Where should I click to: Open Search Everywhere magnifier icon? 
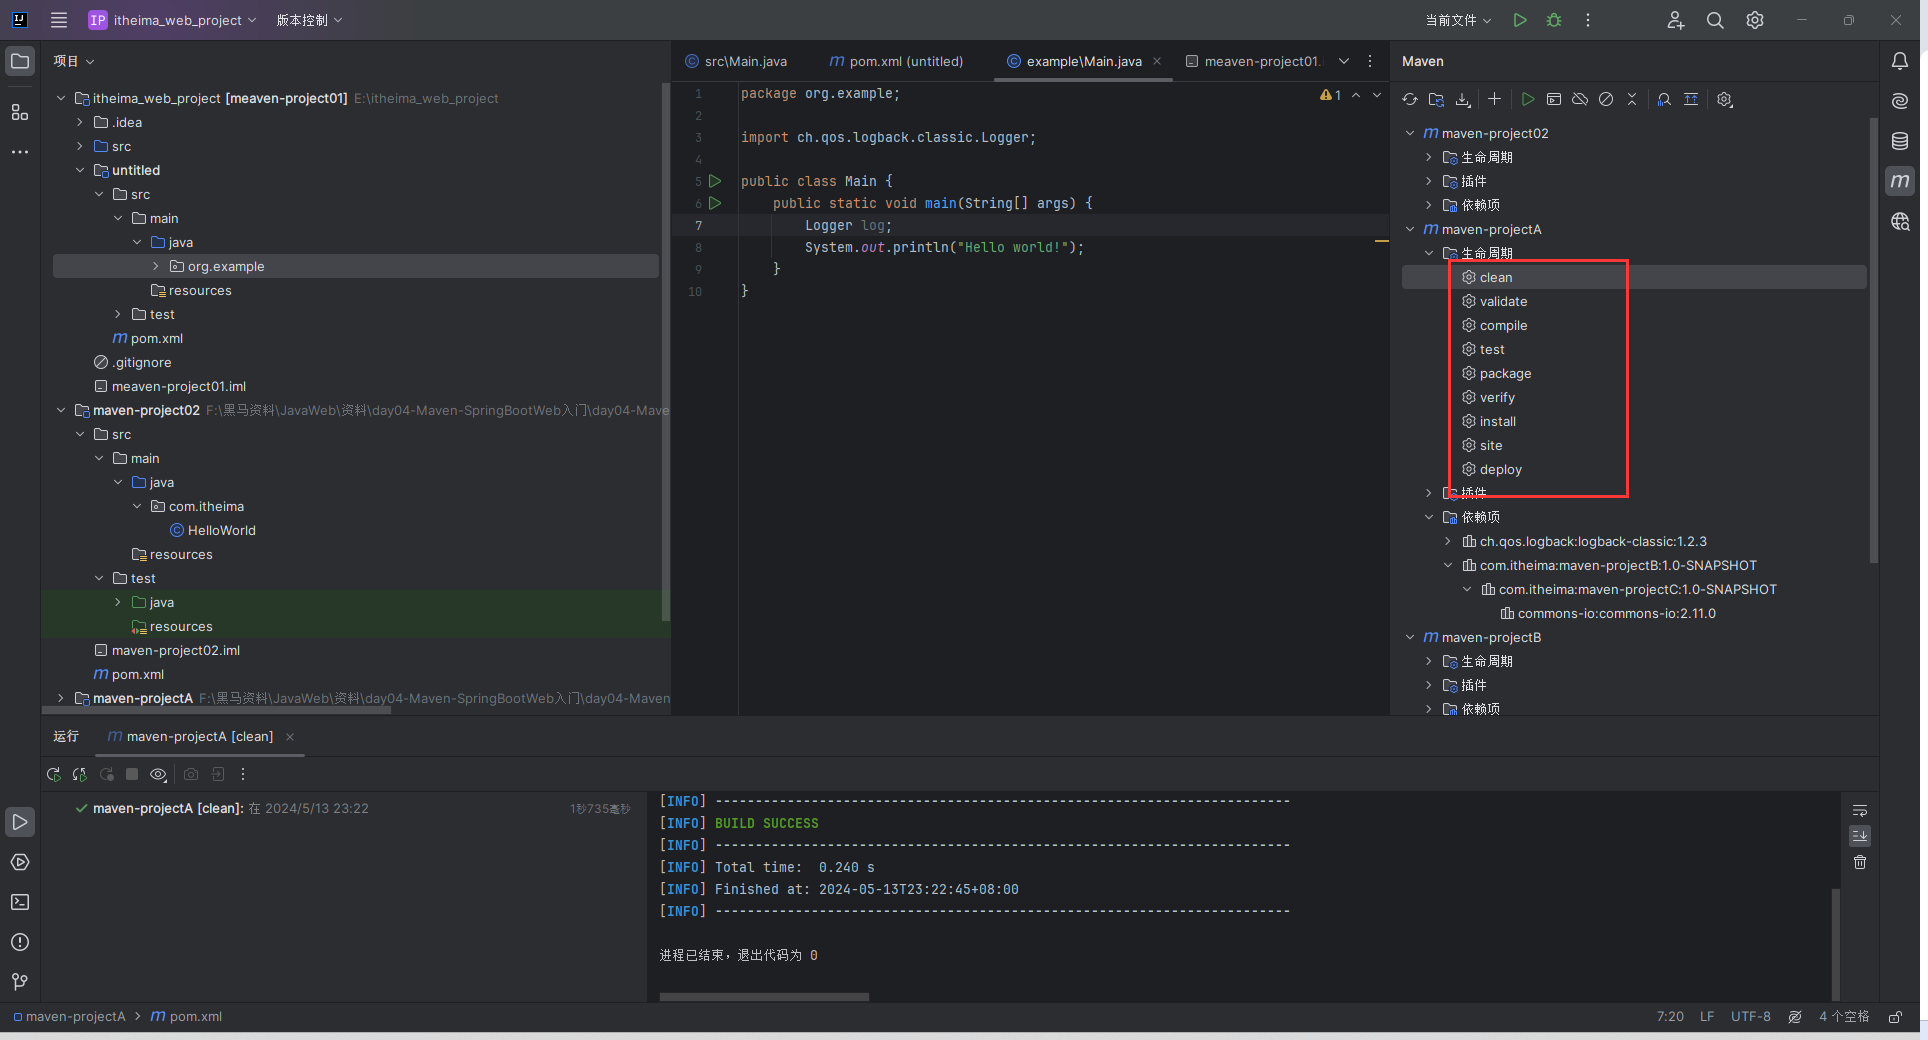tap(1715, 20)
